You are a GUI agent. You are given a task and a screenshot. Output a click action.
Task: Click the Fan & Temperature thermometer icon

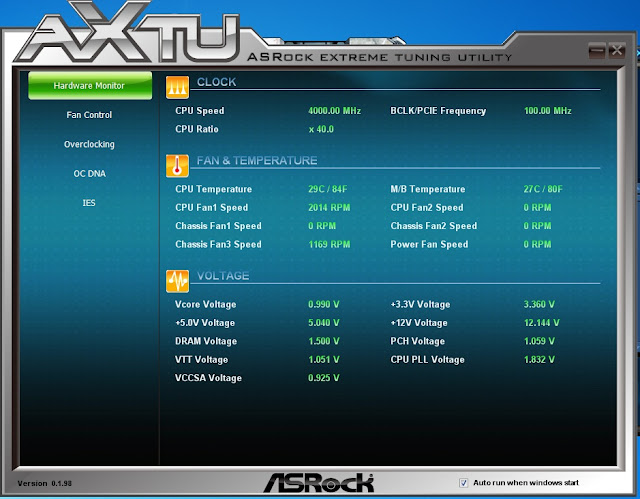[x=178, y=166]
